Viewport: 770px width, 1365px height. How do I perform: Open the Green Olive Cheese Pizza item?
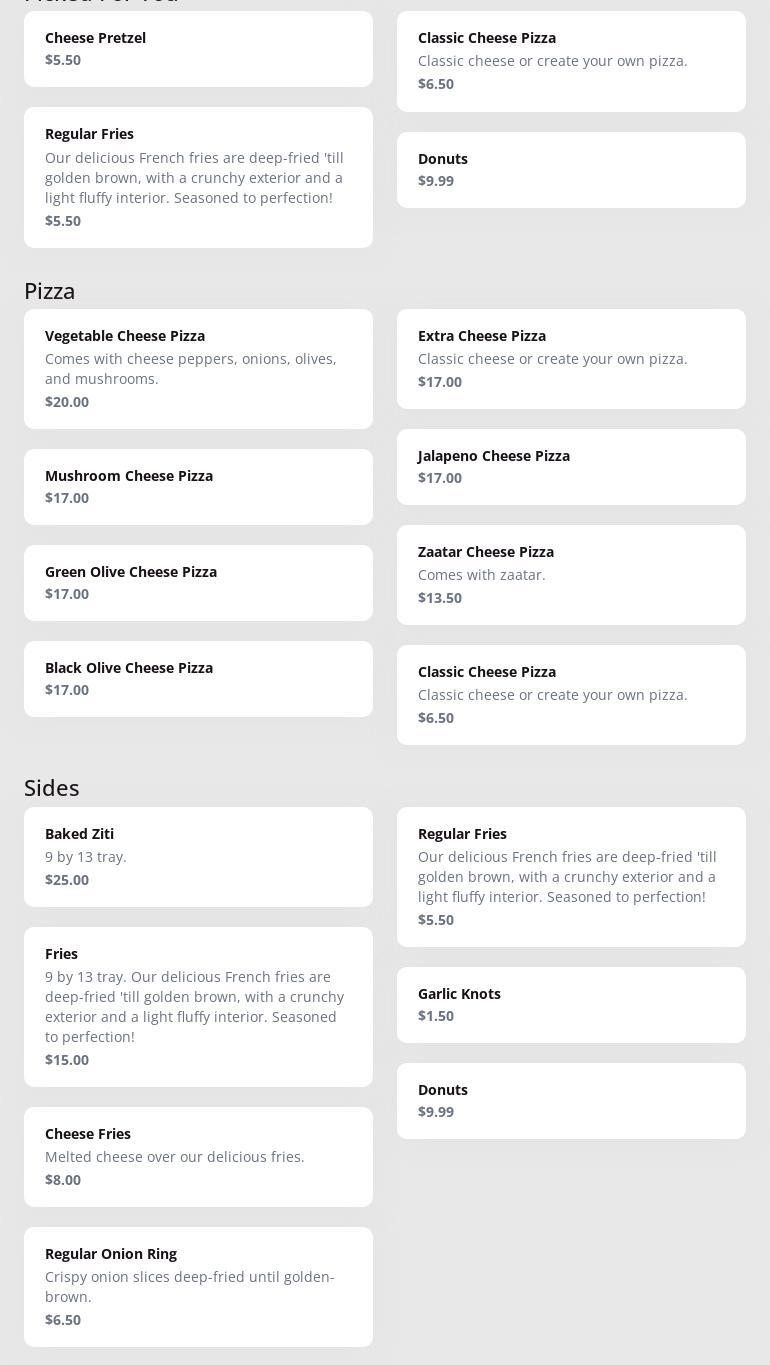click(198, 583)
